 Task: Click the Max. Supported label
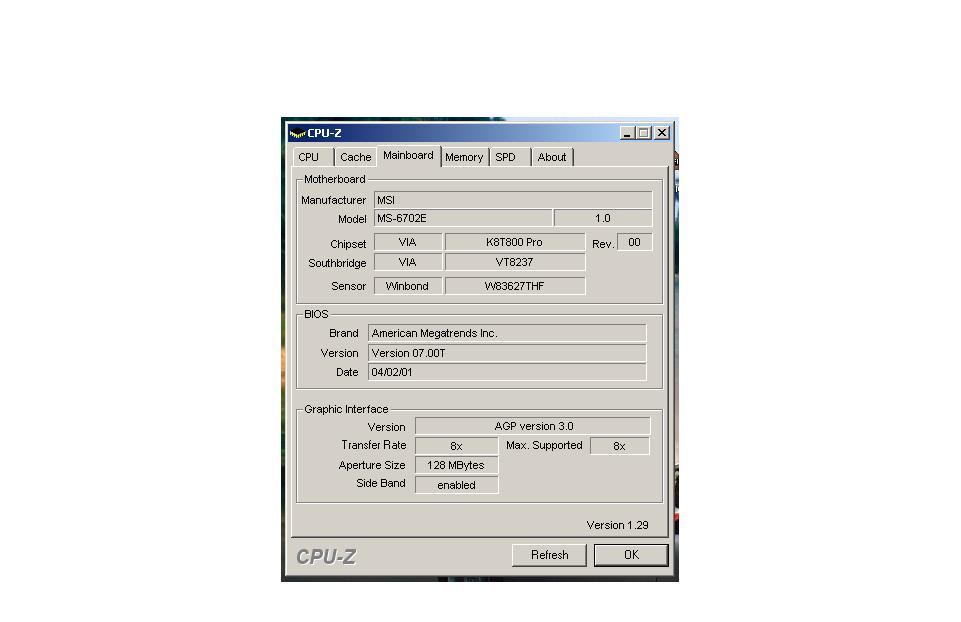click(x=544, y=446)
